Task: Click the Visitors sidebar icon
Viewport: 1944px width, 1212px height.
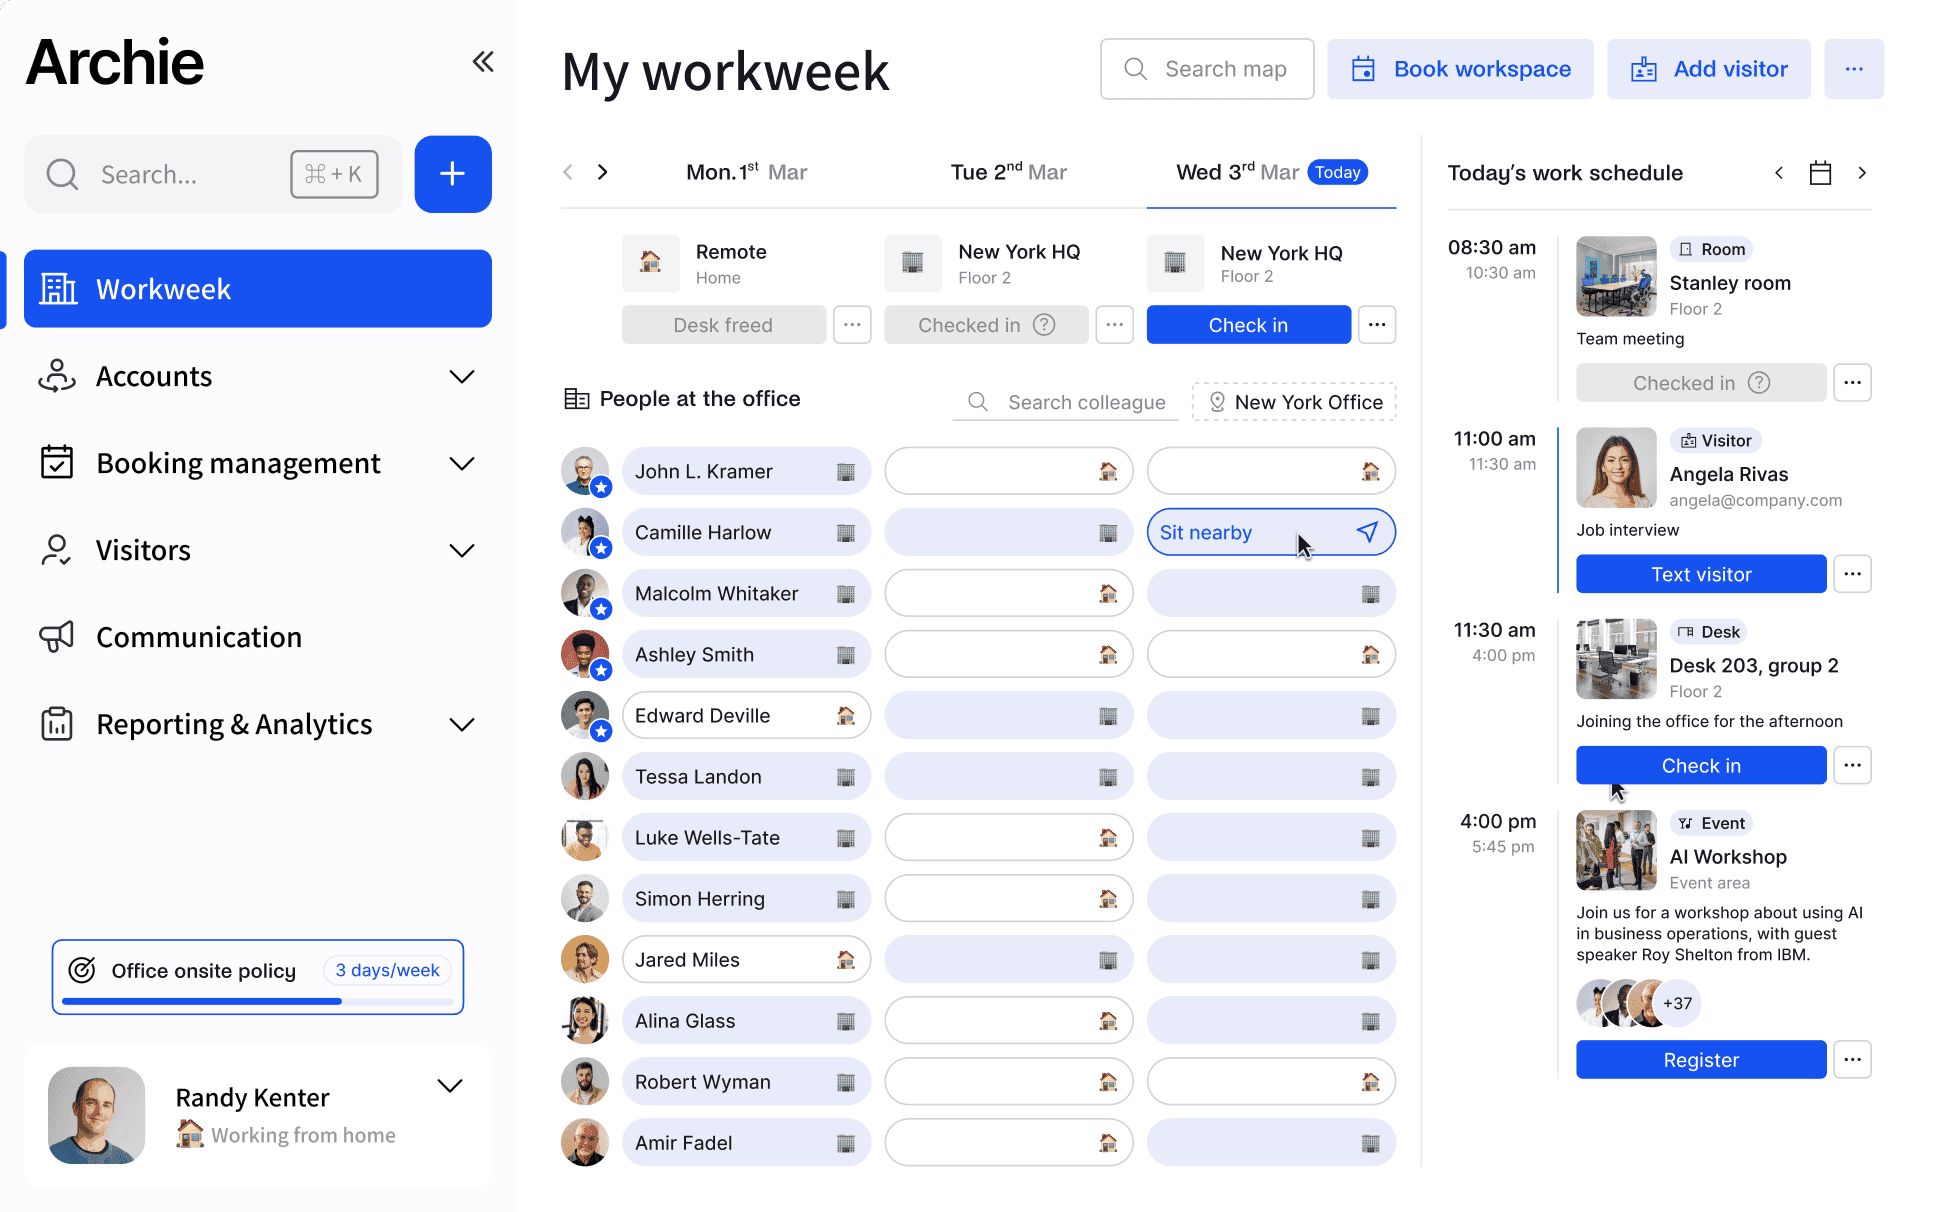Action: coord(57,550)
